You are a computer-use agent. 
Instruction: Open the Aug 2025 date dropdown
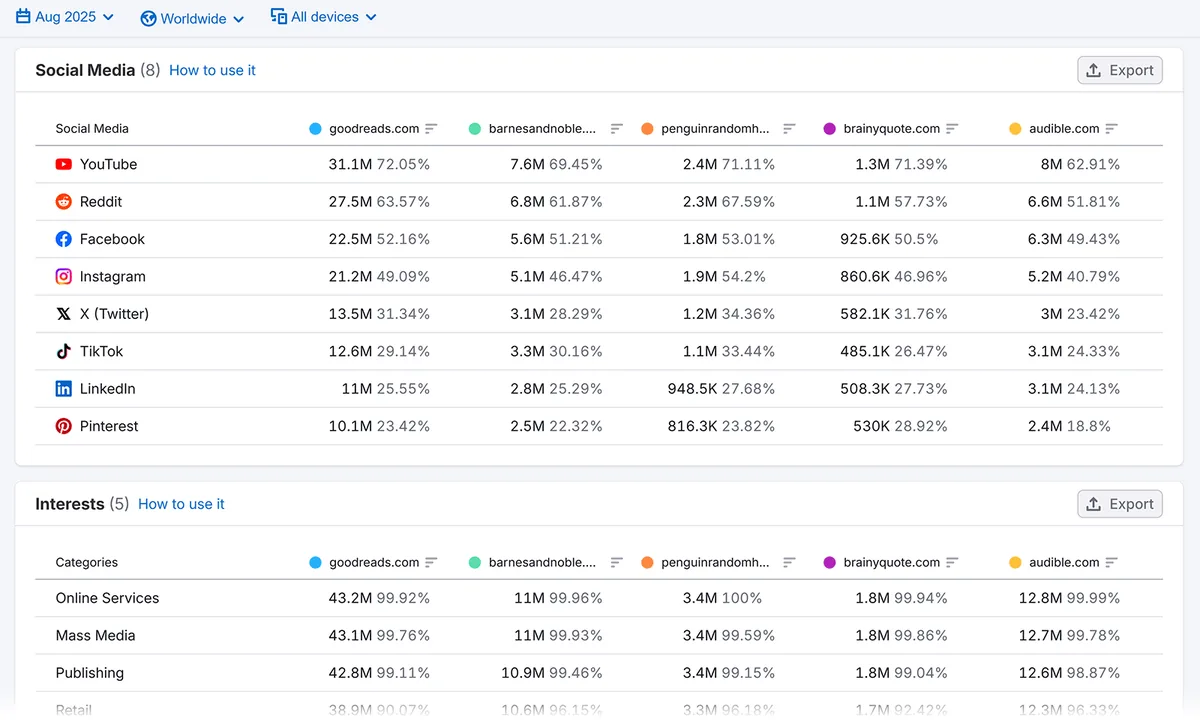click(65, 17)
